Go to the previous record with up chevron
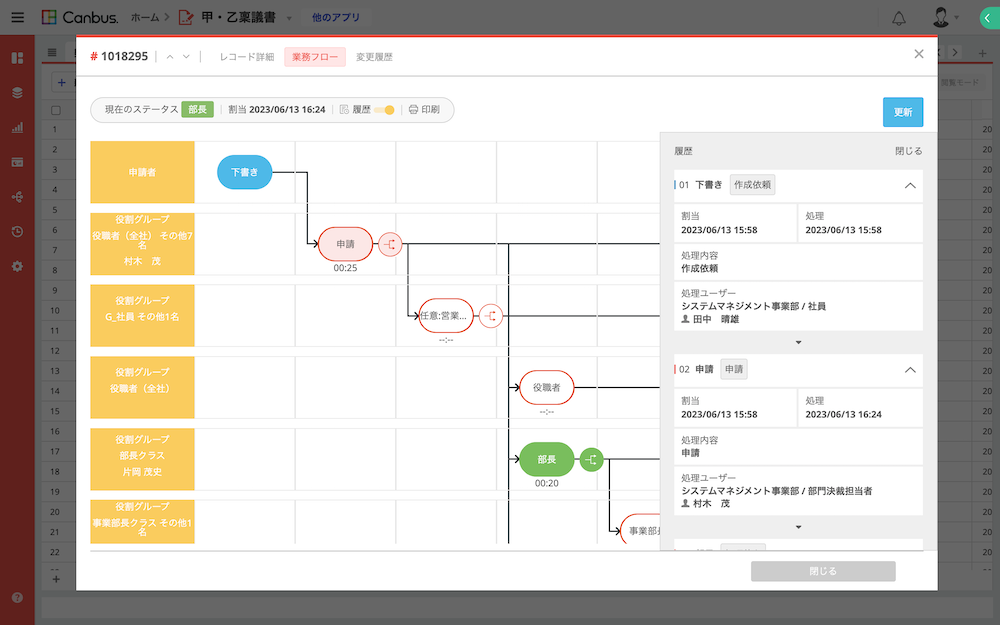 tap(170, 57)
